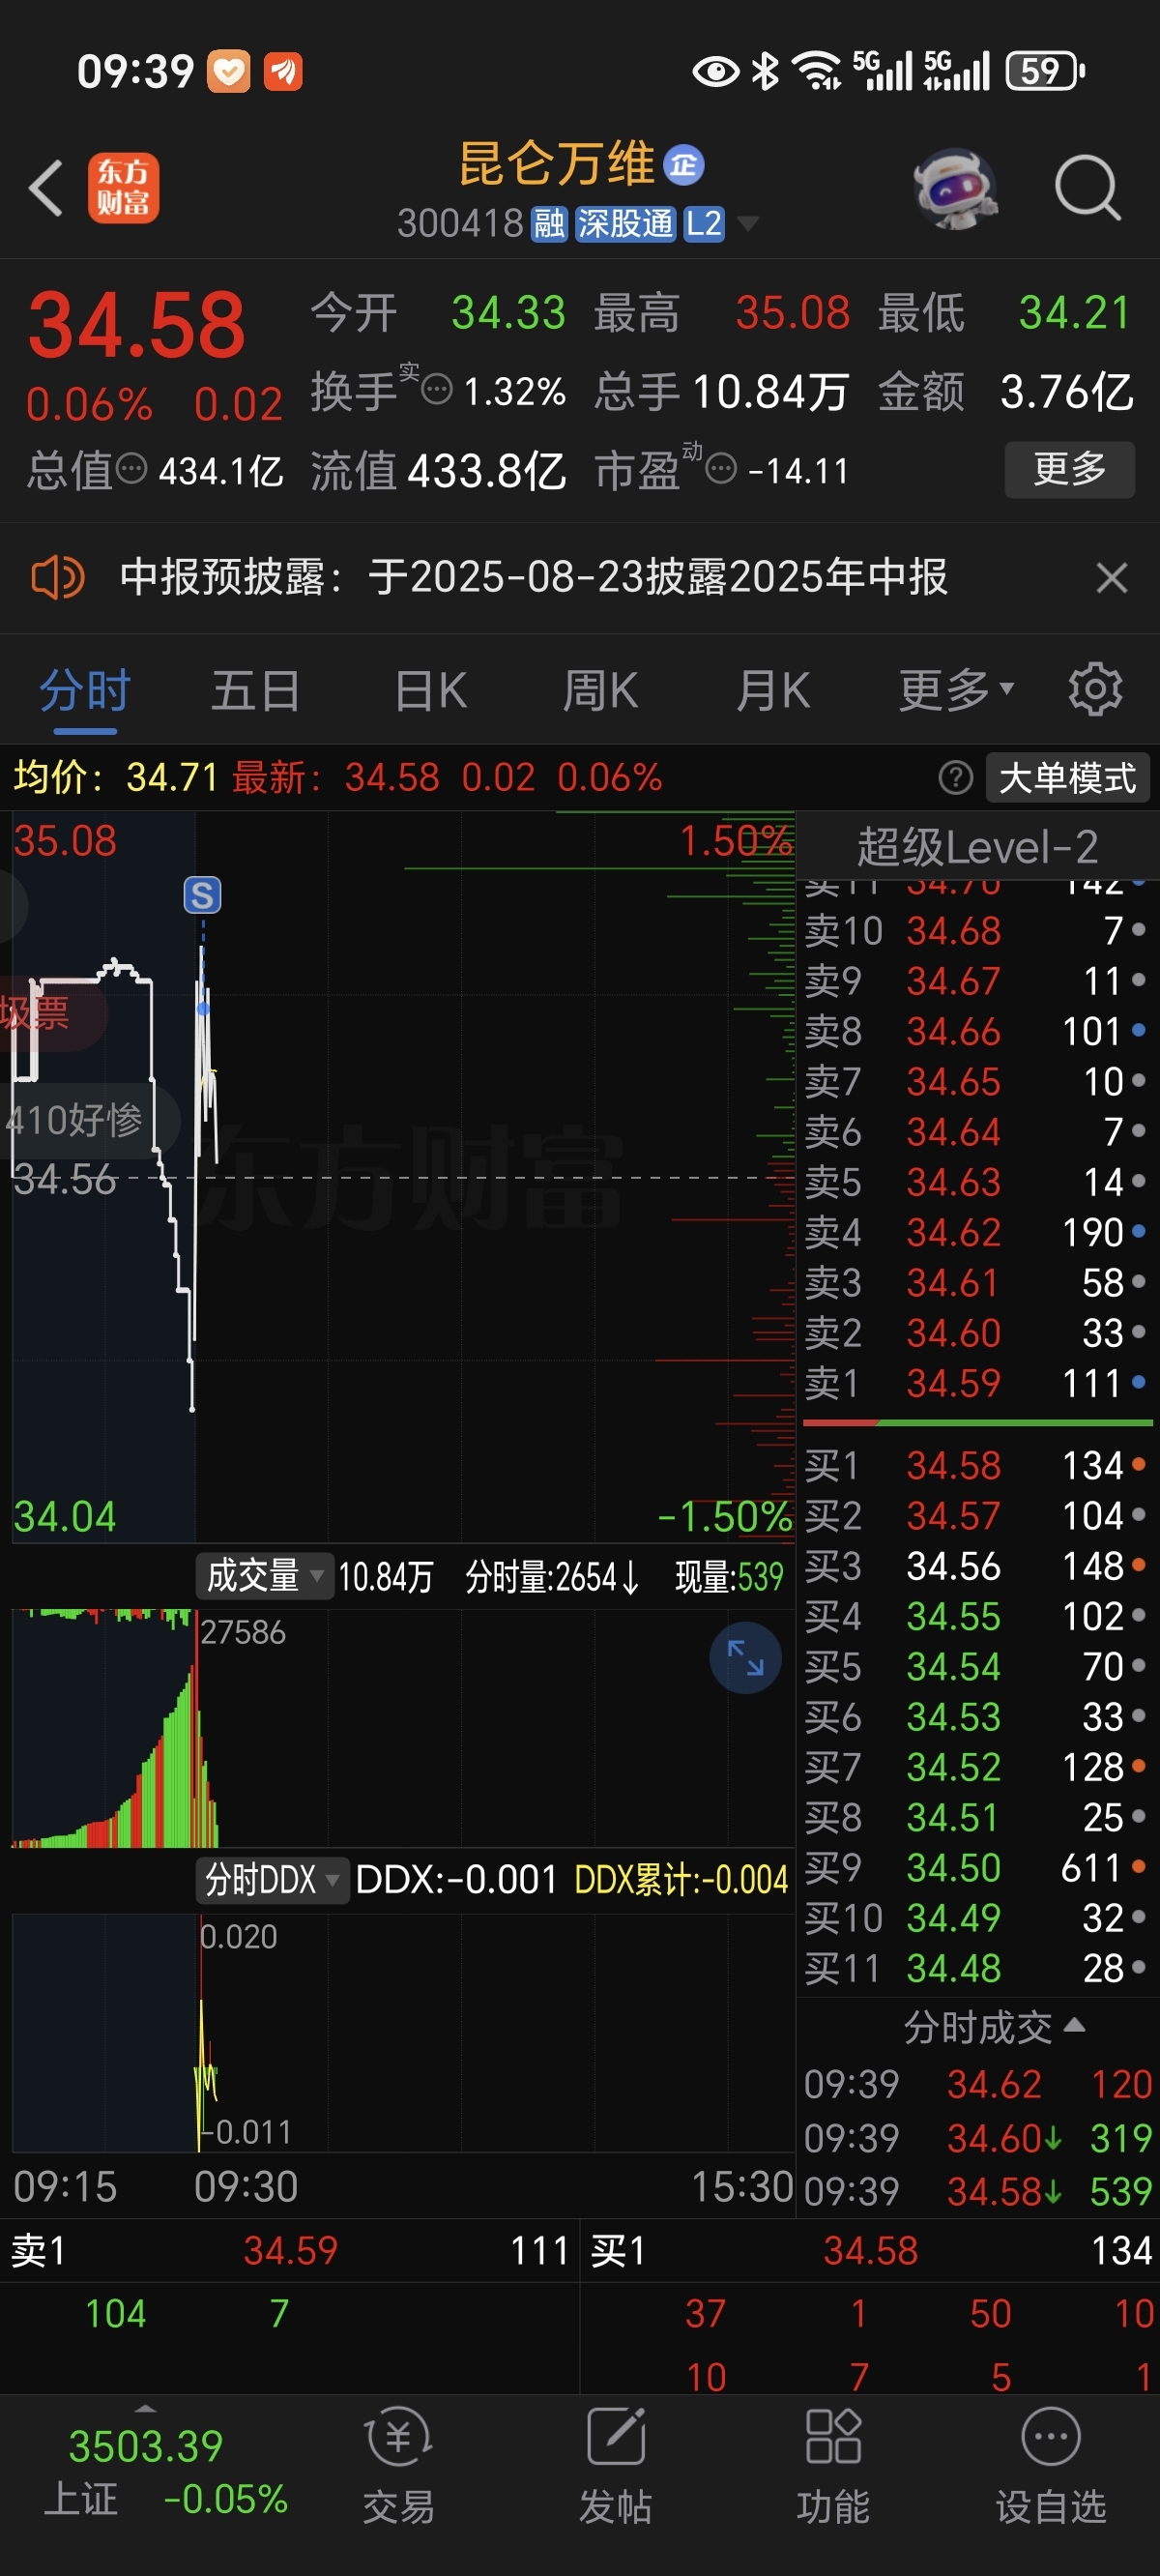The height and width of the screenshot is (2576, 1160).
Task: Switch to the 五日 tab
Action: 256,691
